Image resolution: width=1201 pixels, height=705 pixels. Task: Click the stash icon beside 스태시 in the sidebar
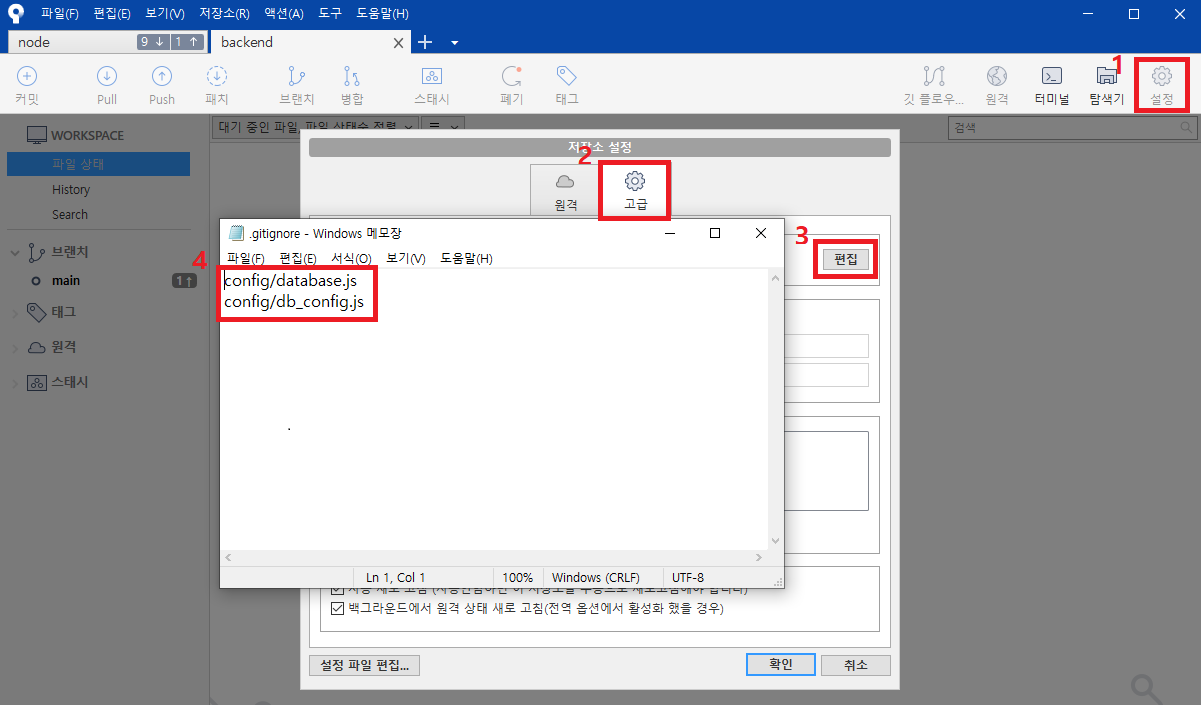click(37, 383)
